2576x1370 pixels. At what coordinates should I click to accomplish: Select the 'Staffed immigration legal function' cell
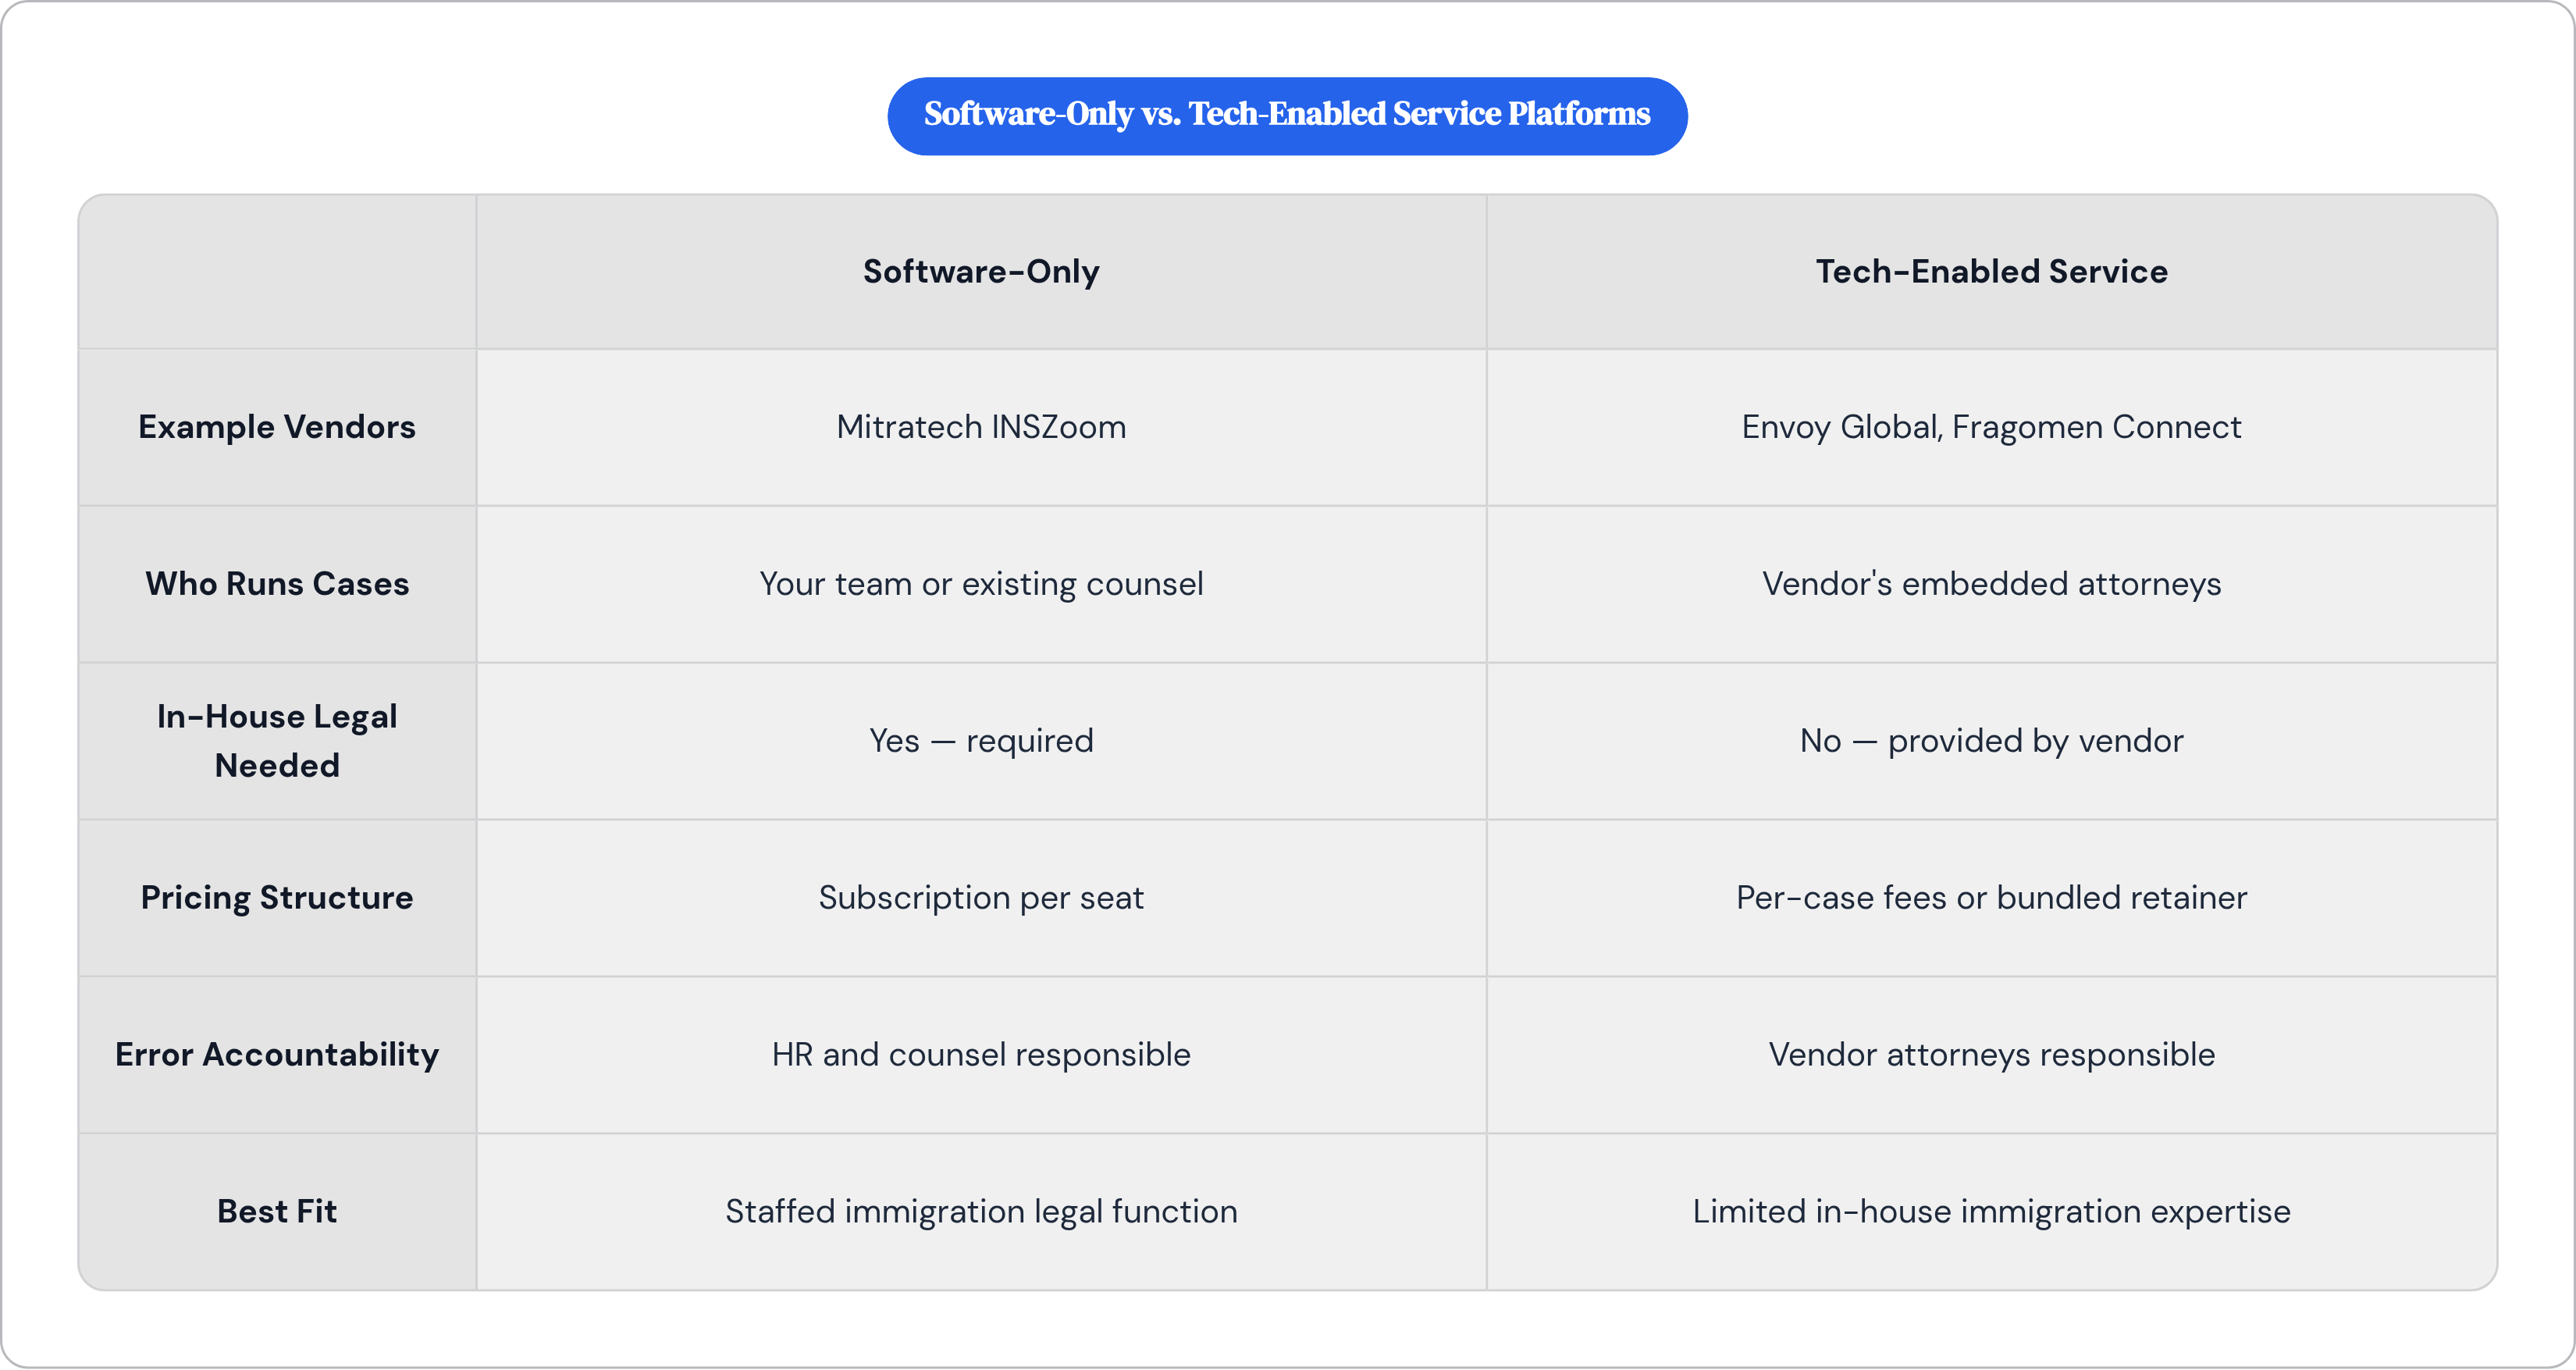pos(981,1212)
